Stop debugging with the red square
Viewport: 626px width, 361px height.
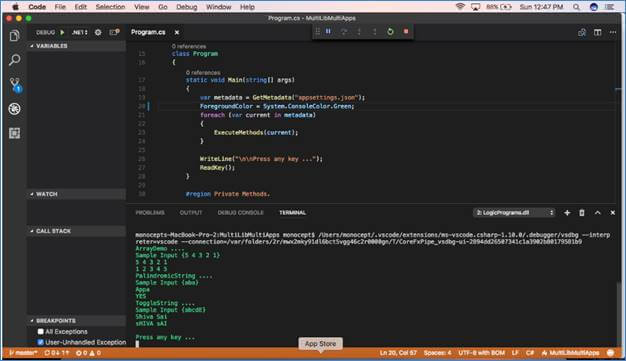(x=406, y=31)
